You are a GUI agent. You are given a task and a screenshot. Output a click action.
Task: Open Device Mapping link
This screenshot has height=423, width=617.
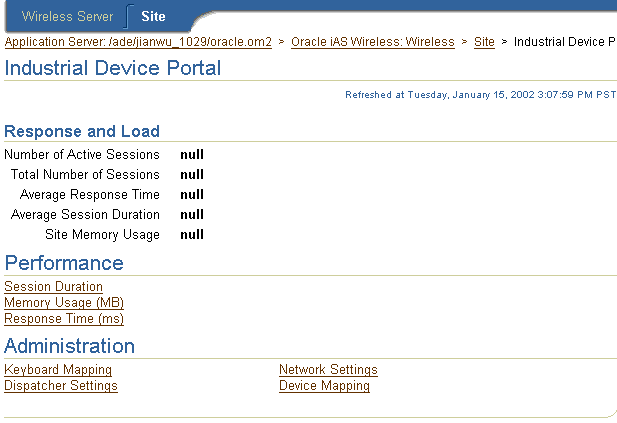324,386
